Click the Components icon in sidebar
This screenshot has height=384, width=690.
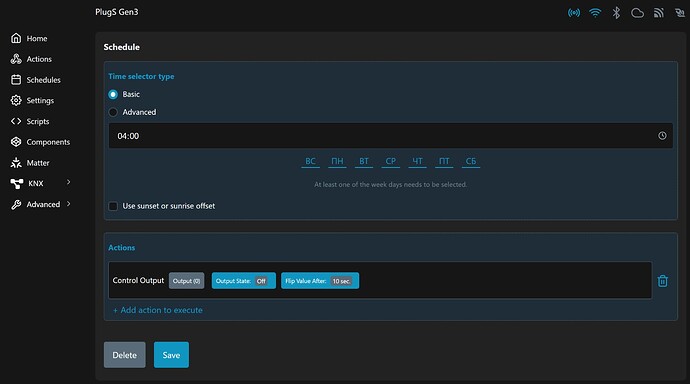[x=16, y=142]
